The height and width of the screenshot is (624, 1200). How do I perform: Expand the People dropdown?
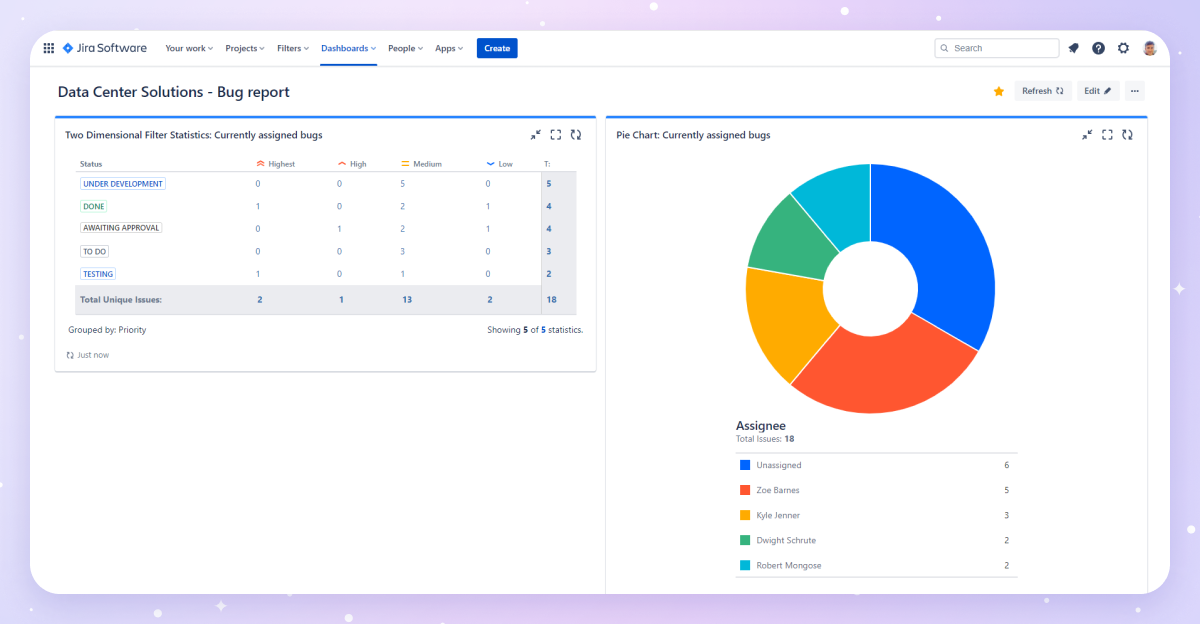tap(405, 48)
